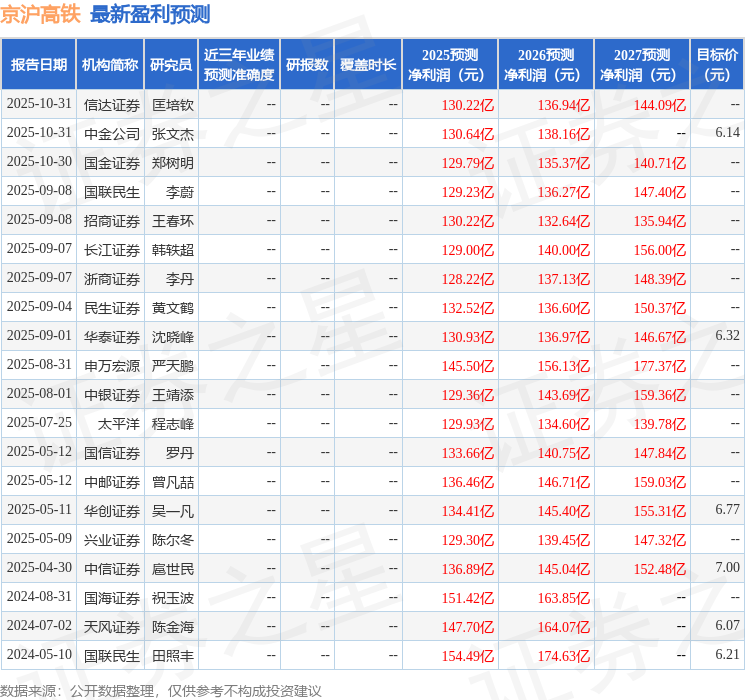The image size is (745, 700).
Task: Click the 最新盈利预测 heading
Action: pos(150,14)
